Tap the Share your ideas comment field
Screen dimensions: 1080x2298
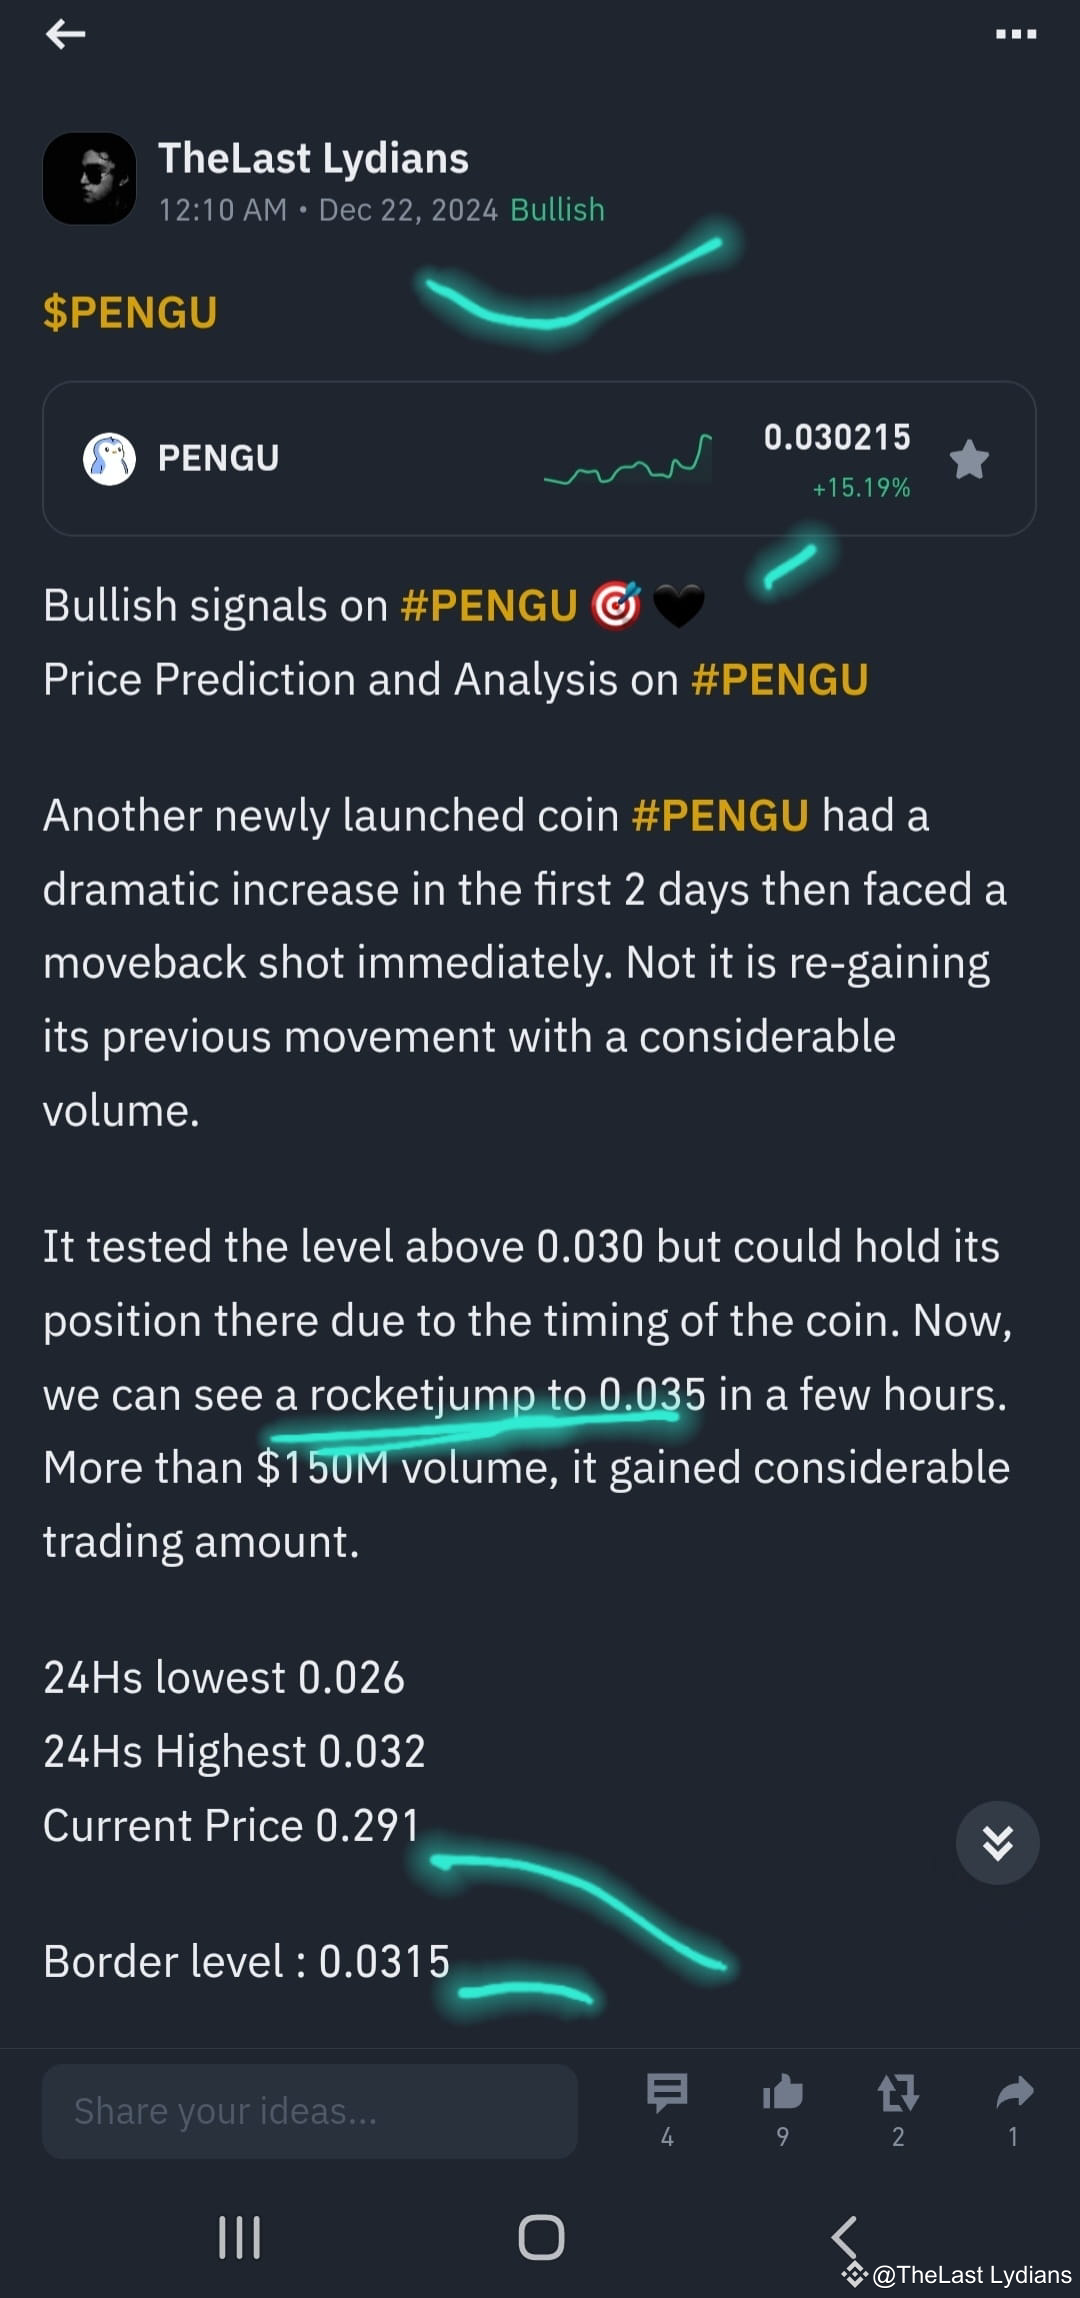(x=310, y=2110)
